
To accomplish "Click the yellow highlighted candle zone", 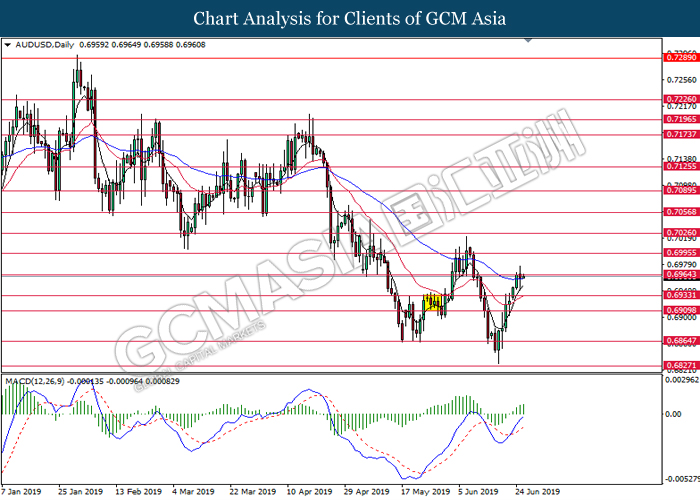I will (x=434, y=301).
